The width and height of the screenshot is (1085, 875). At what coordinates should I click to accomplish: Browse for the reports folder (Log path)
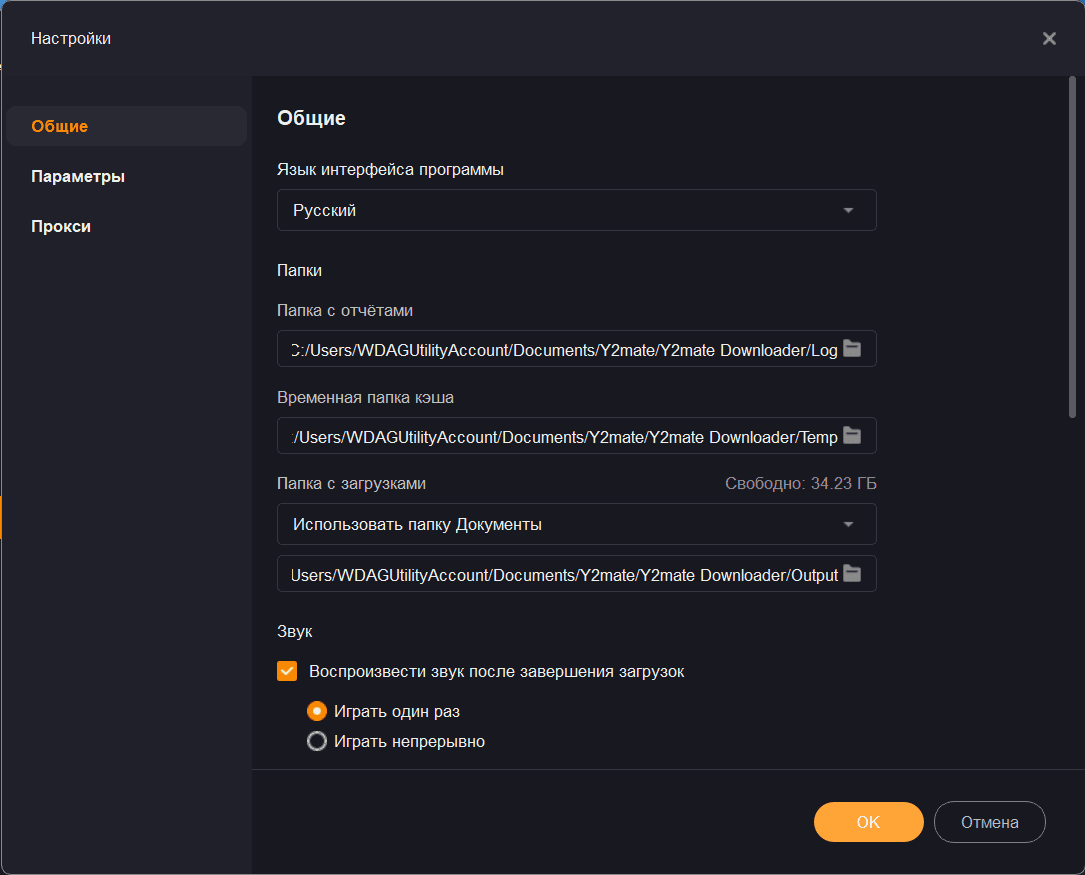point(852,348)
